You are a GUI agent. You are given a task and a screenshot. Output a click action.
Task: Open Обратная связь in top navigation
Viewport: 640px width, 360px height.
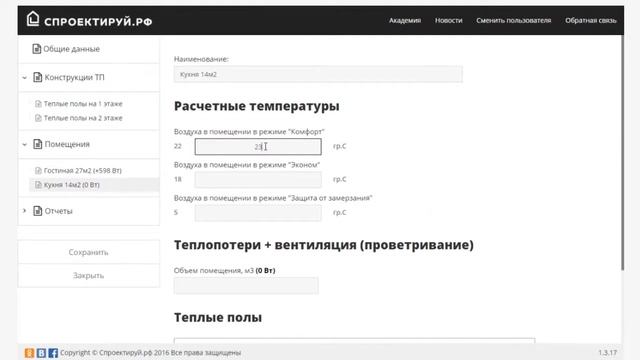pos(591,20)
